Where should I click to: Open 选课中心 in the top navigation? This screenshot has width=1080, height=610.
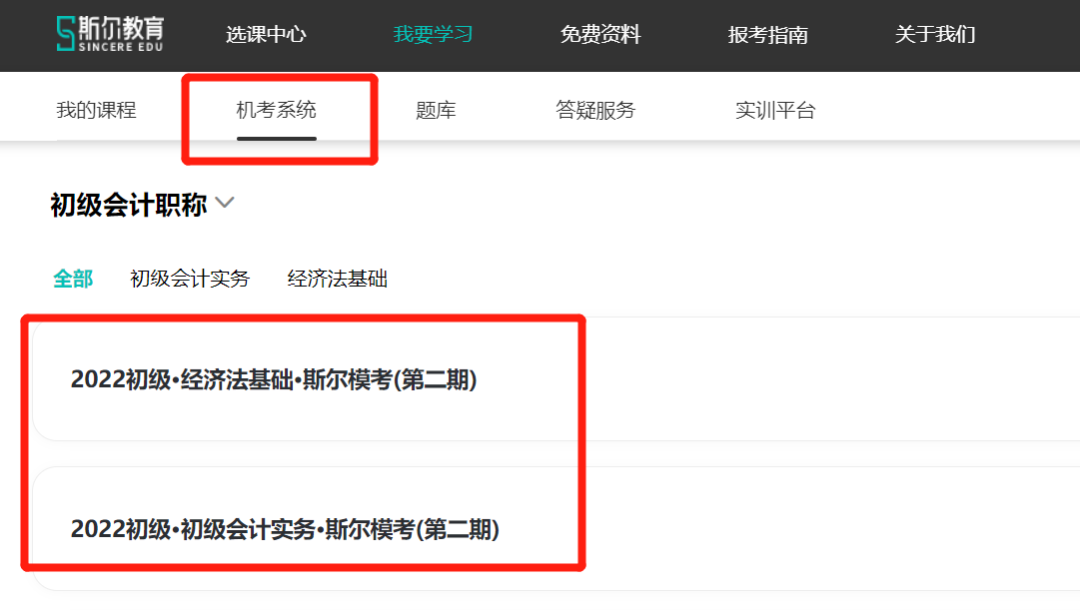point(266,34)
